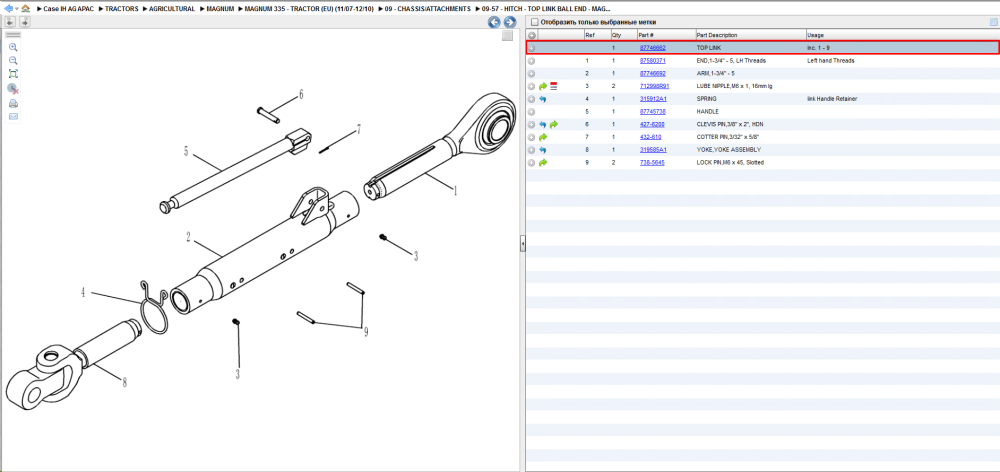Clear the highlighted callout selections icon

click(13, 89)
